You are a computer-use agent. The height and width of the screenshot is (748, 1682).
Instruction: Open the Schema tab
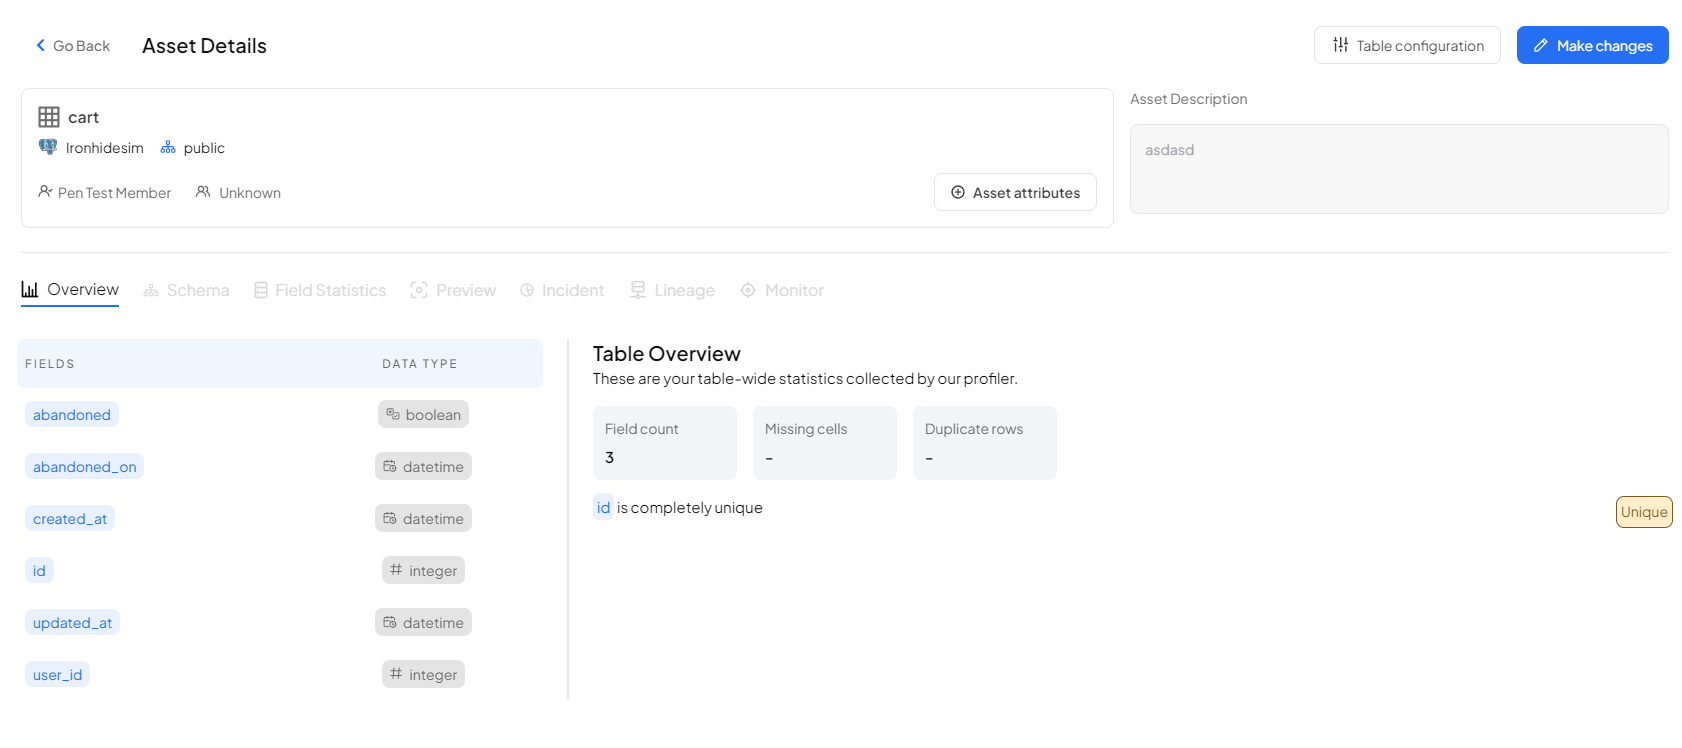point(187,290)
